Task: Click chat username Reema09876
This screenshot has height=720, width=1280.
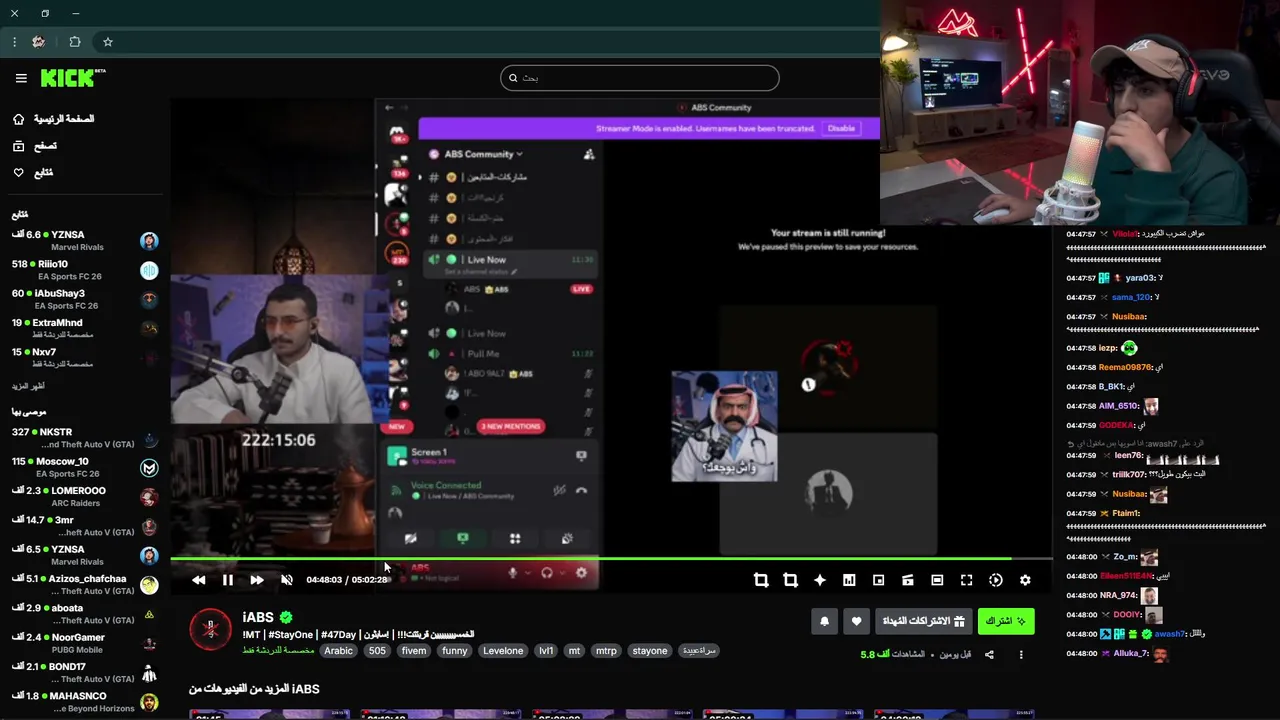Action: pyautogui.click(x=1126, y=367)
